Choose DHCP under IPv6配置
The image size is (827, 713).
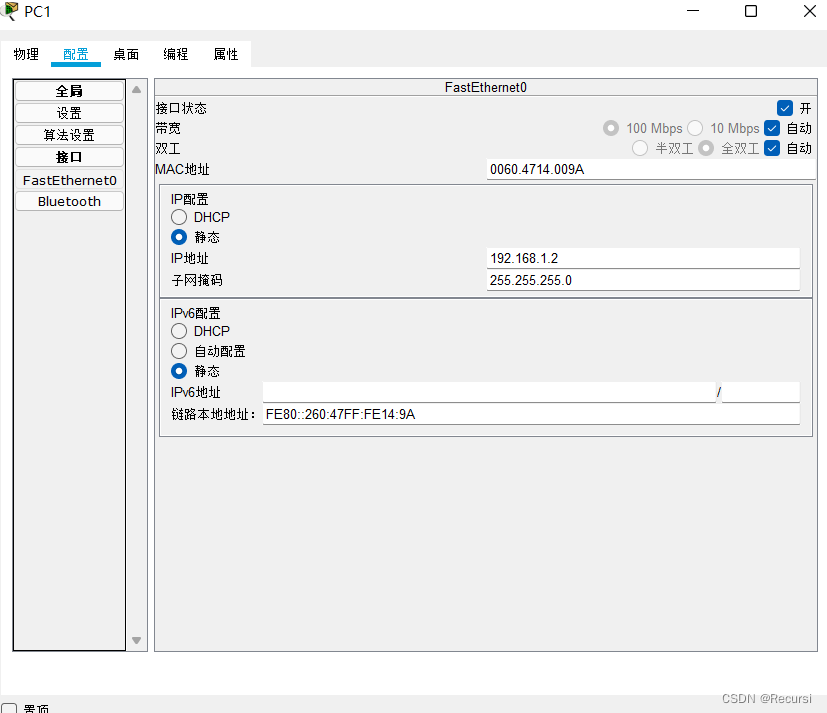179,331
